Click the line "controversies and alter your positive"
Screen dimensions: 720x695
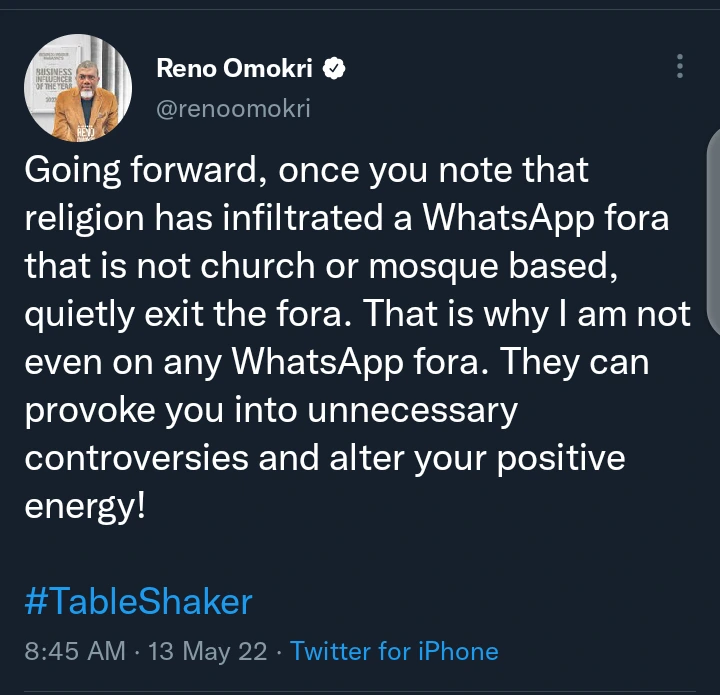[324, 459]
